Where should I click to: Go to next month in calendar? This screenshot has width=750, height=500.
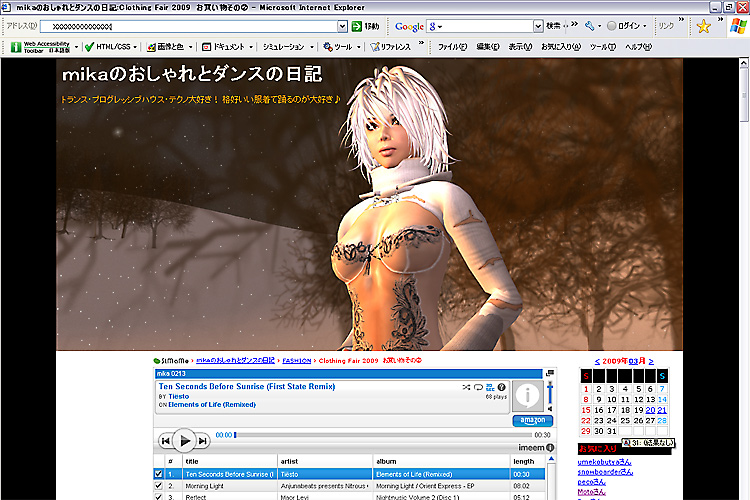tap(651, 361)
